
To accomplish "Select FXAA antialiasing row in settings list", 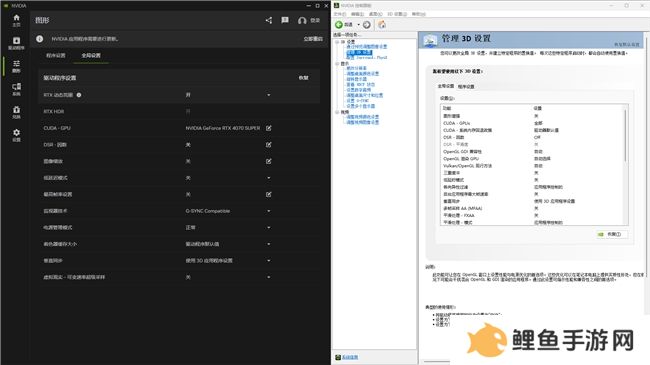I will coord(532,215).
